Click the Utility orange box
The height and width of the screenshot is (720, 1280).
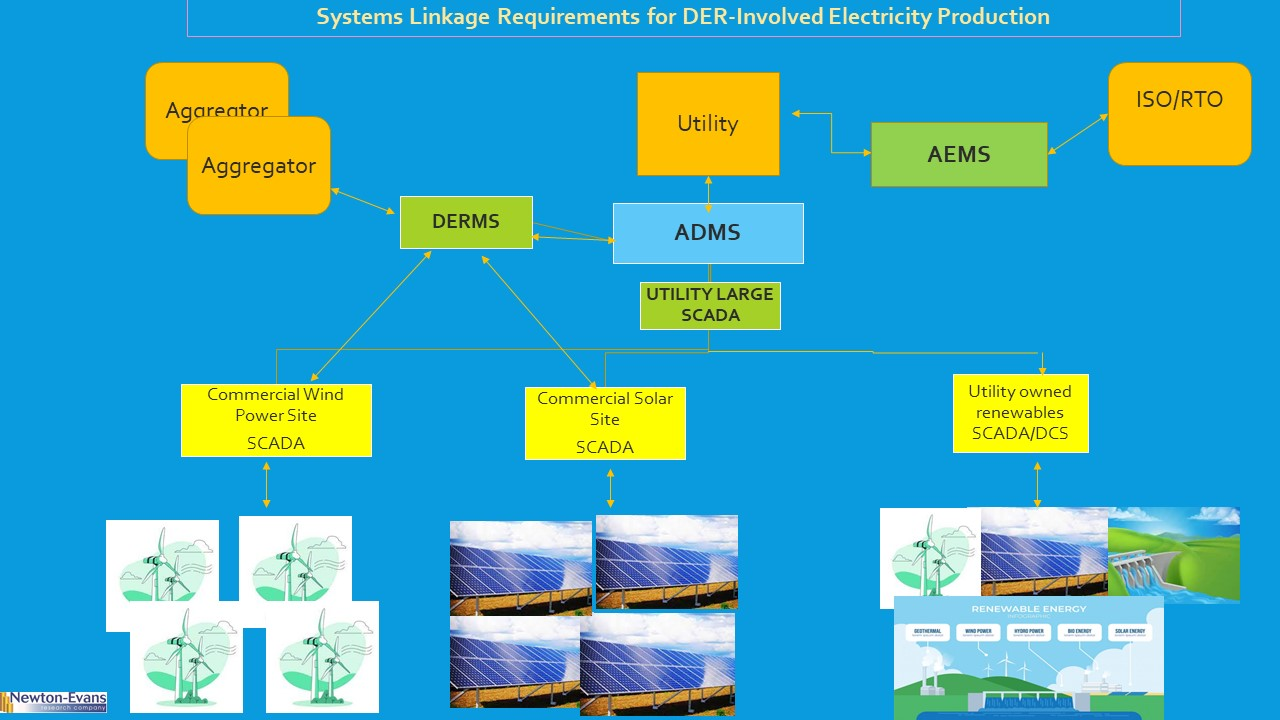(x=708, y=124)
